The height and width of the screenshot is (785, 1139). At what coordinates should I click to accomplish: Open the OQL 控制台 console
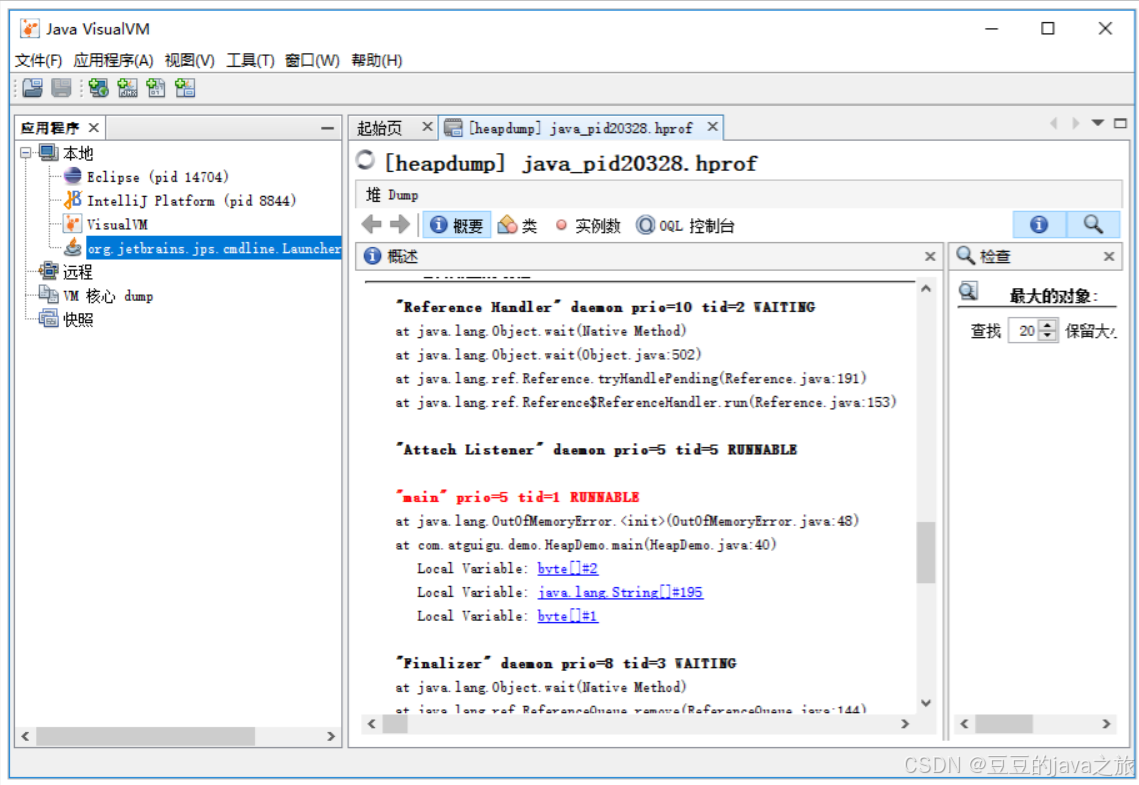point(685,226)
